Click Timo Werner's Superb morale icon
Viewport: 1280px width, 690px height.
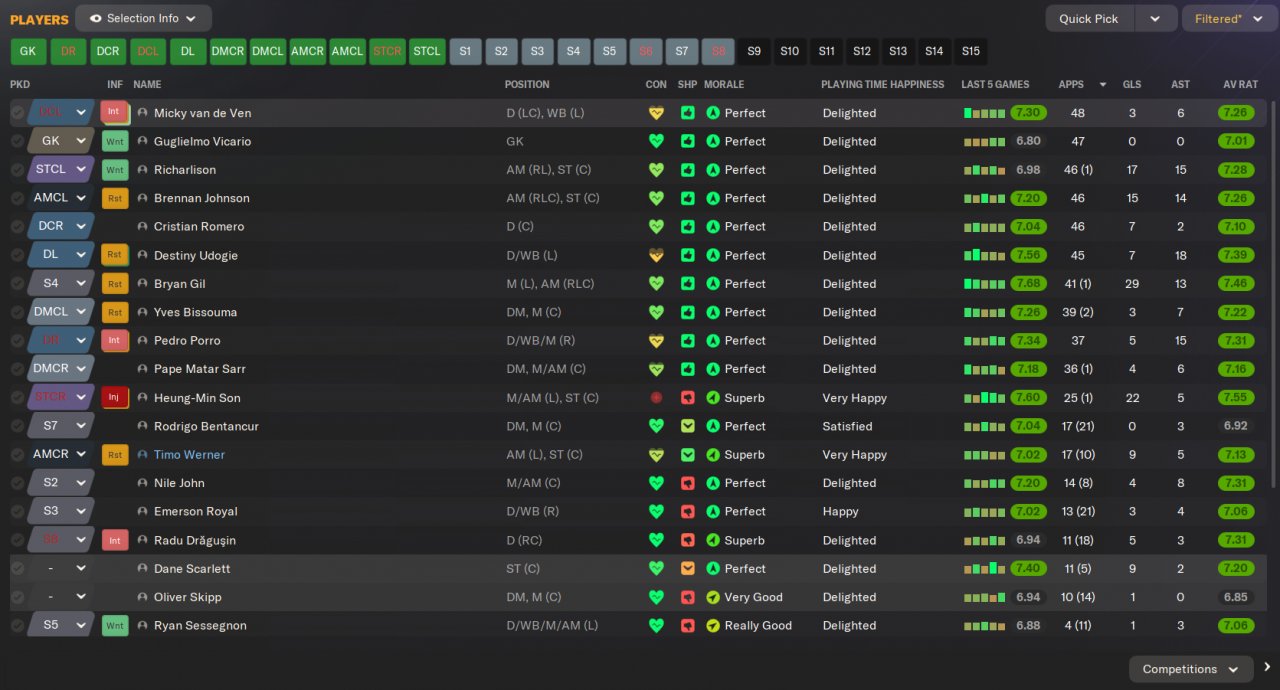[x=713, y=454]
